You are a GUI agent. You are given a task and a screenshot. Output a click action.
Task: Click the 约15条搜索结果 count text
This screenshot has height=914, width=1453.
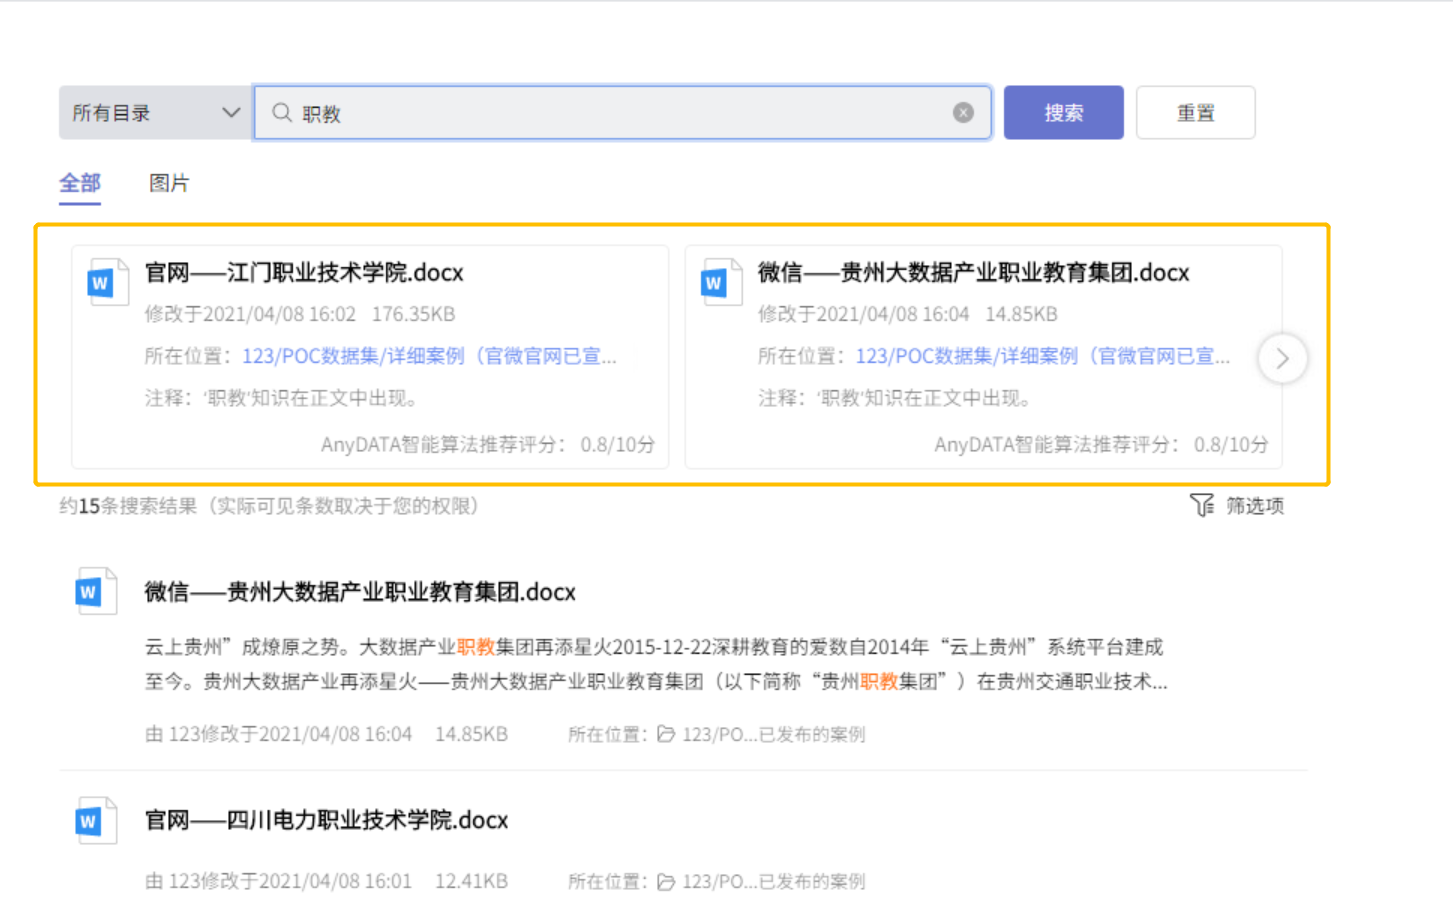[268, 506]
